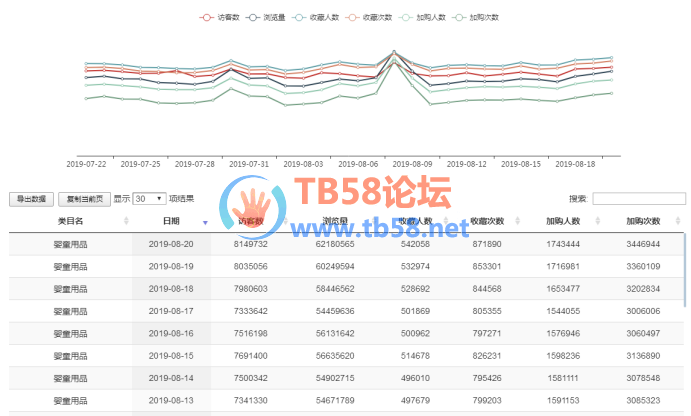
Task: Click the 导出数据 export button
Action: click(x=31, y=199)
